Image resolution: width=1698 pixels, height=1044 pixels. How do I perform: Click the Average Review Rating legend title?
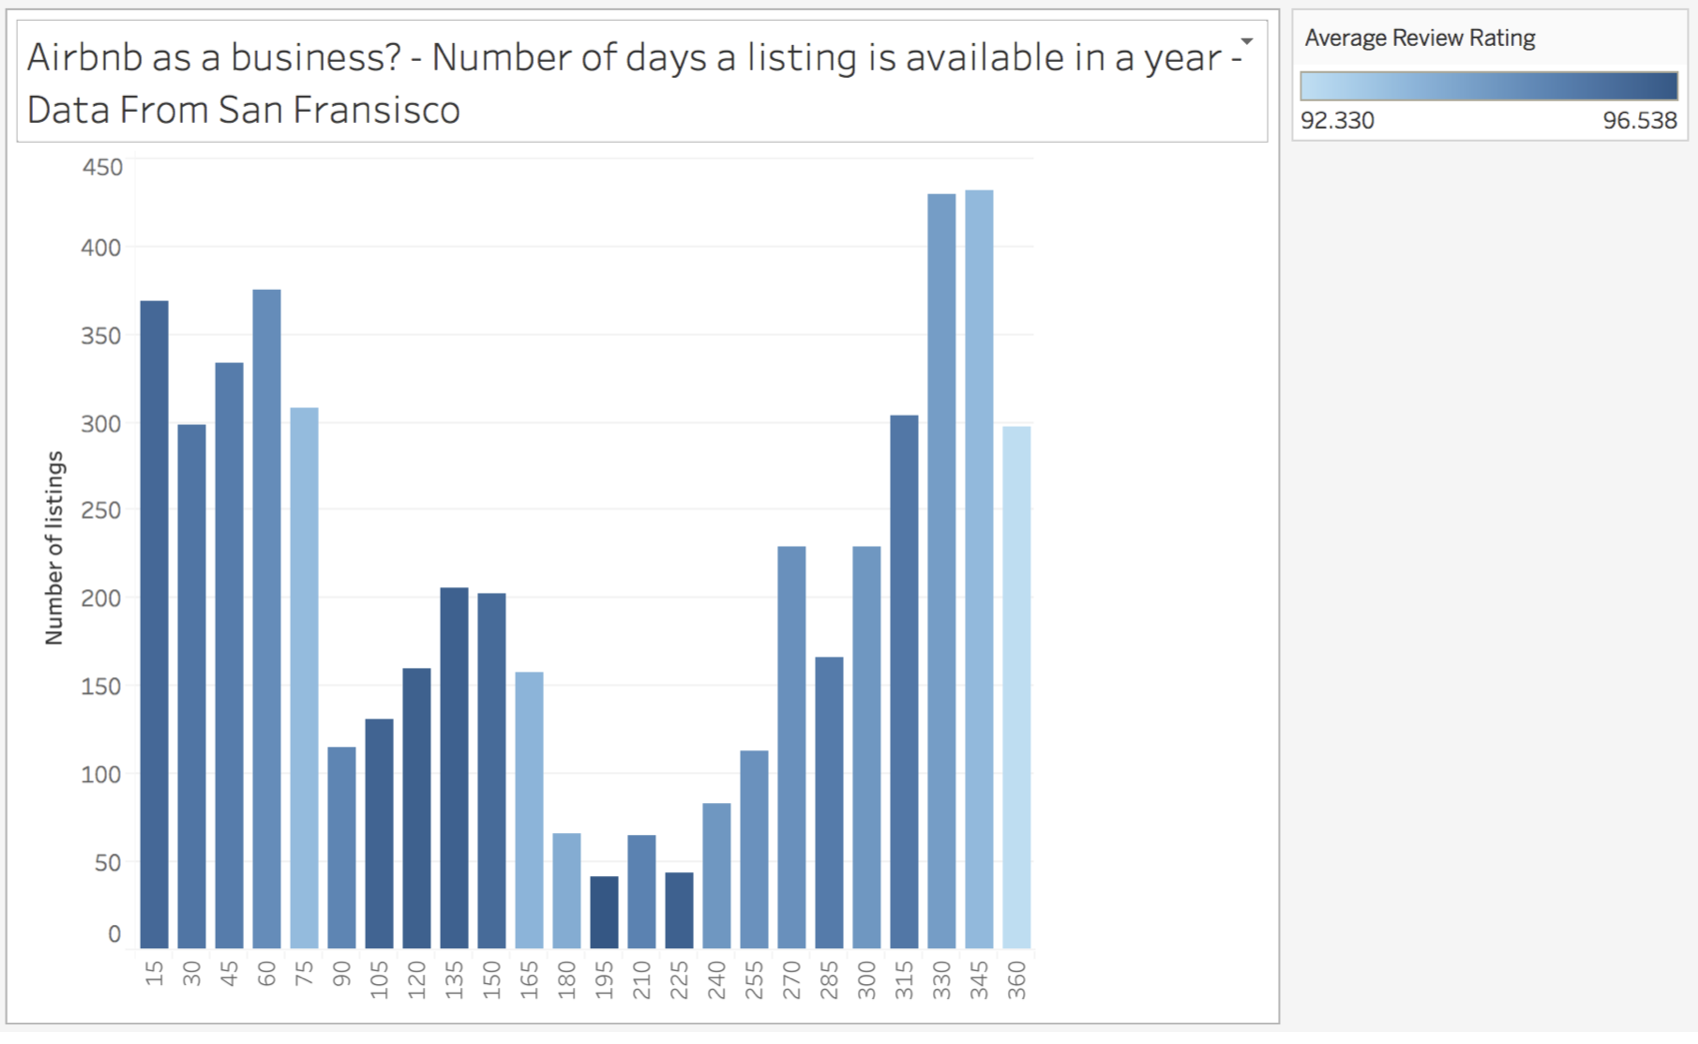pyautogui.click(x=1419, y=38)
